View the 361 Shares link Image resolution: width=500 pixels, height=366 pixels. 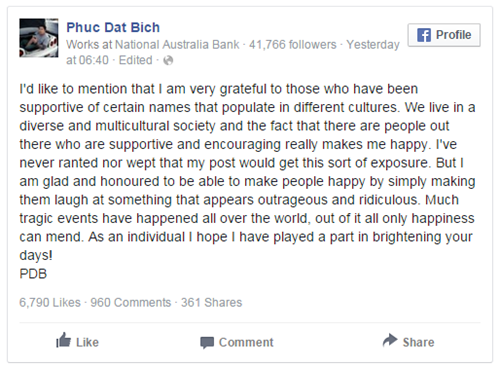click(x=211, y=302)
